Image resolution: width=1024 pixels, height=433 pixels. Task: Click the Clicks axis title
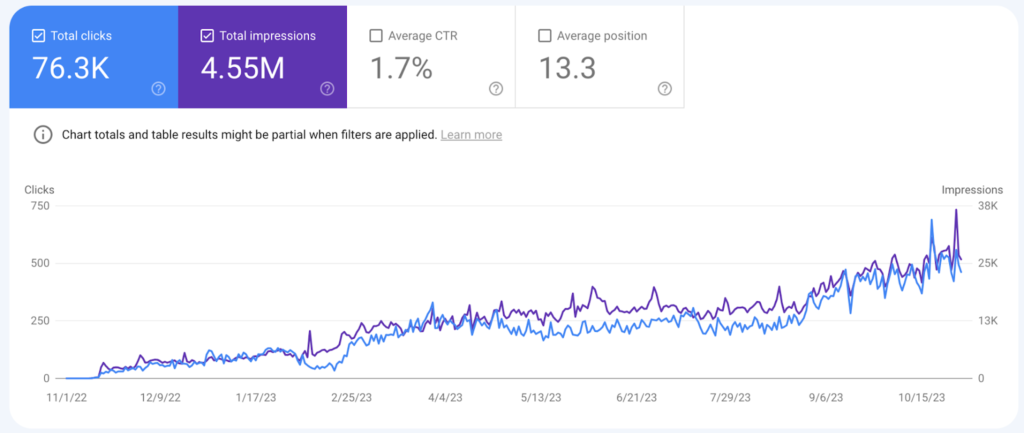tap(40, 189)
